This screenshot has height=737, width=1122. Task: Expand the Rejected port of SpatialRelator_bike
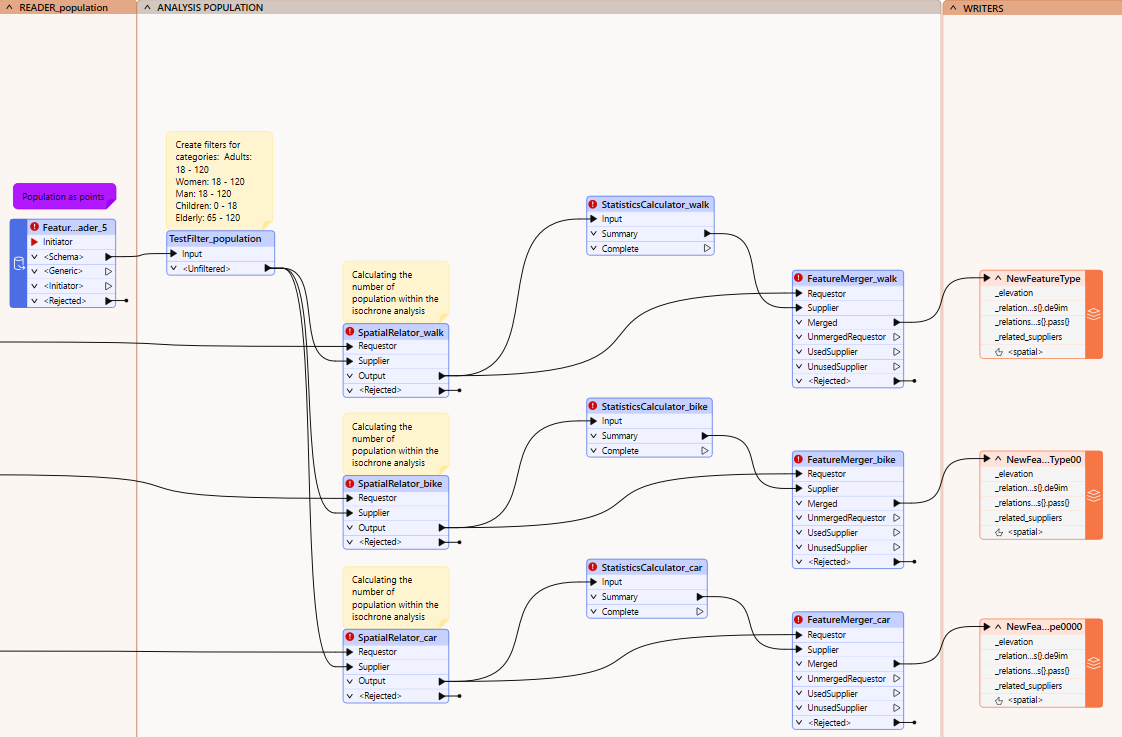coord(350,542)
